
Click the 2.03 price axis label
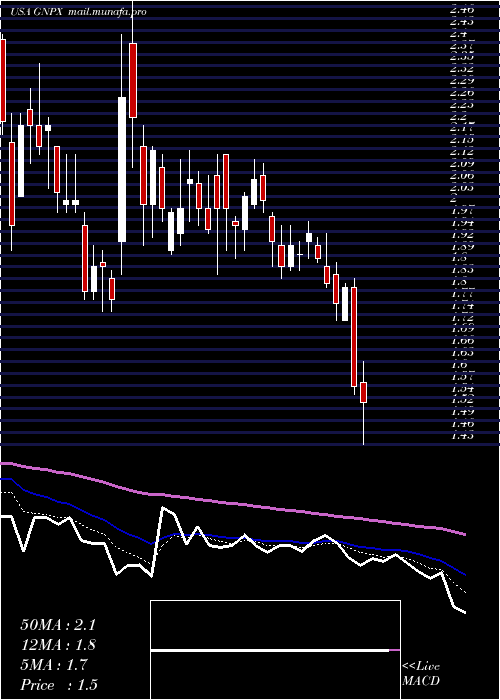click(462, 188)
